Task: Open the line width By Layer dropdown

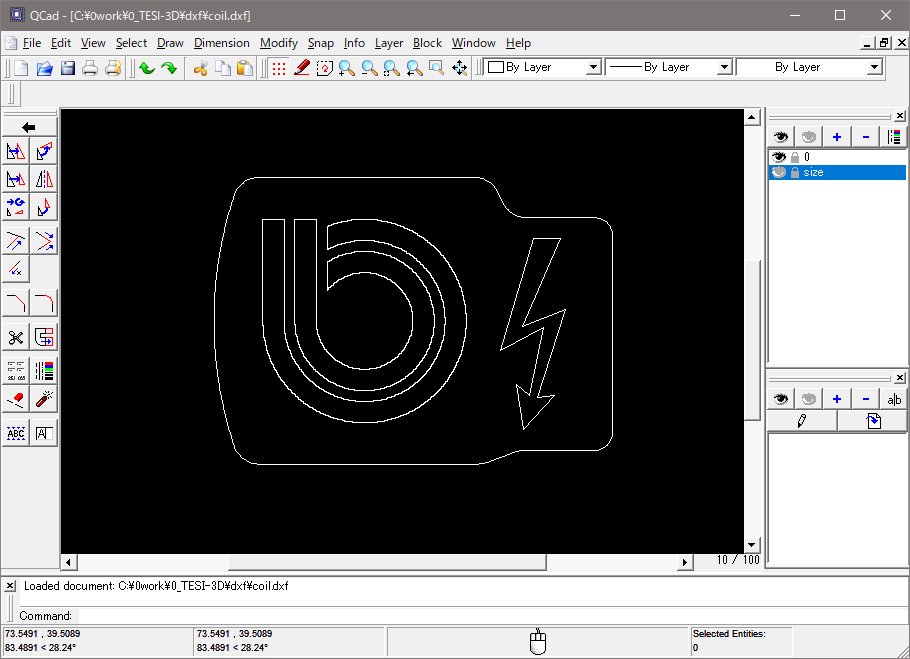Action: pos(669,67)
